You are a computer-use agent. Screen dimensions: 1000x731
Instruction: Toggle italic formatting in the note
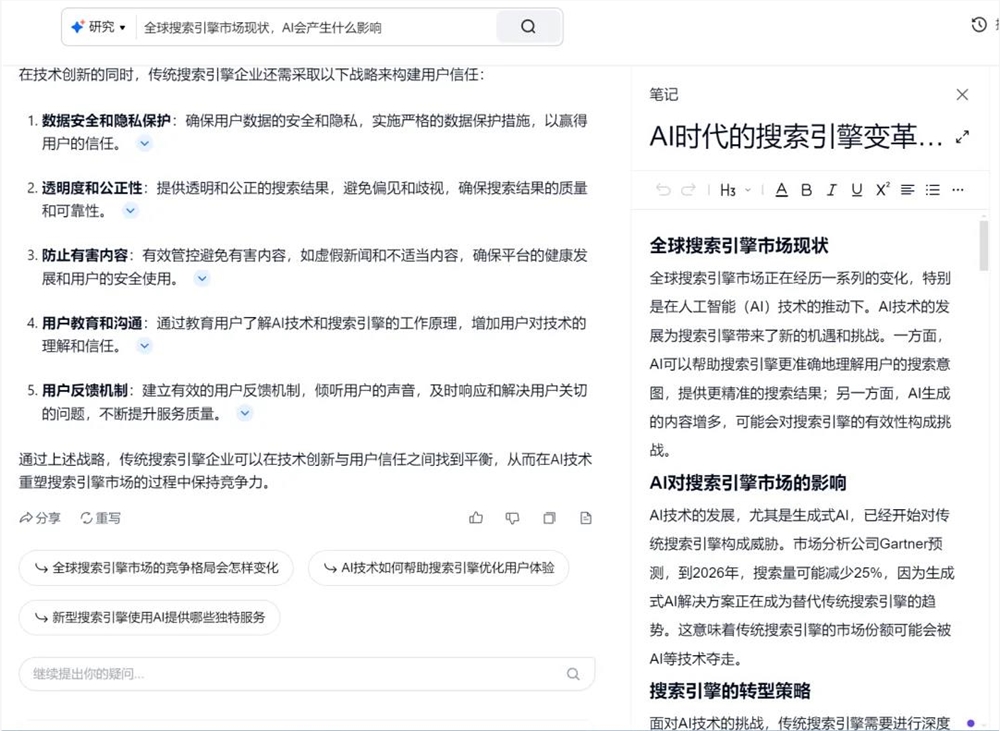click(831, 189)
